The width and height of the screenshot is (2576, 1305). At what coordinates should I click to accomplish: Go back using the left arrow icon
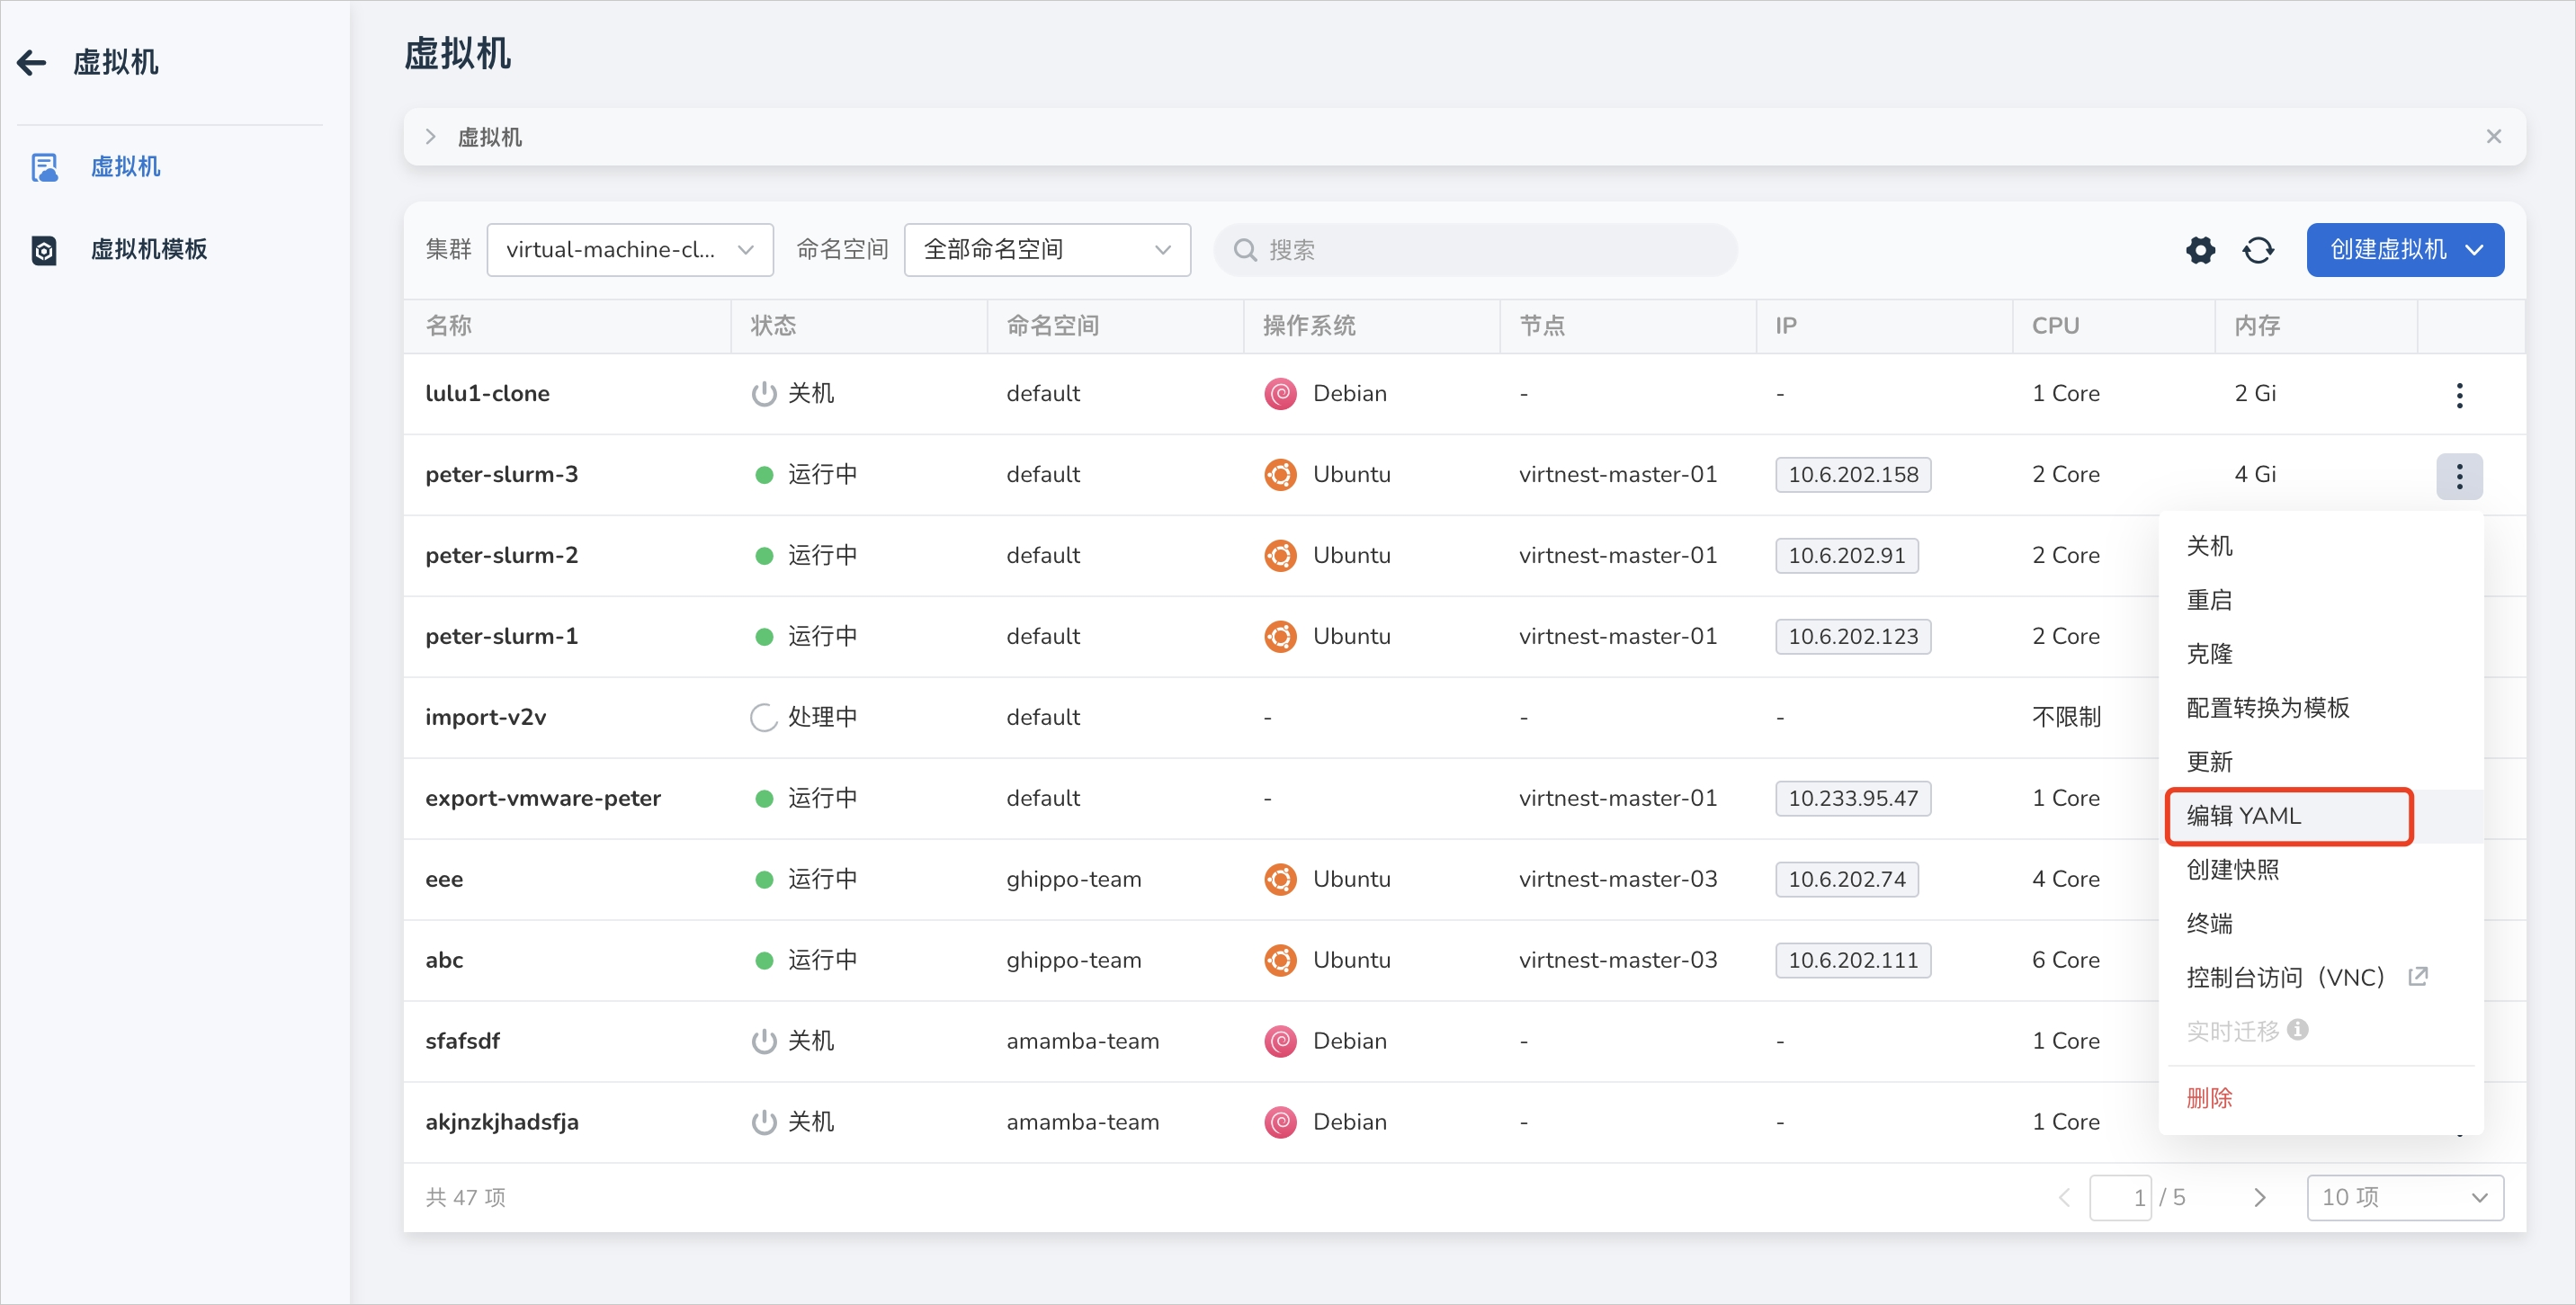(x=32, y=63)
